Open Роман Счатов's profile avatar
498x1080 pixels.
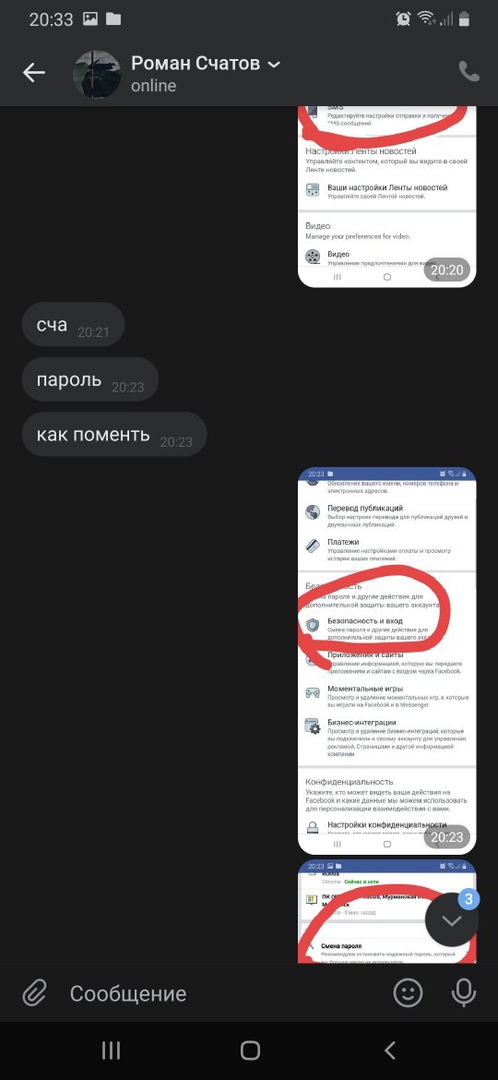(97, 74)
